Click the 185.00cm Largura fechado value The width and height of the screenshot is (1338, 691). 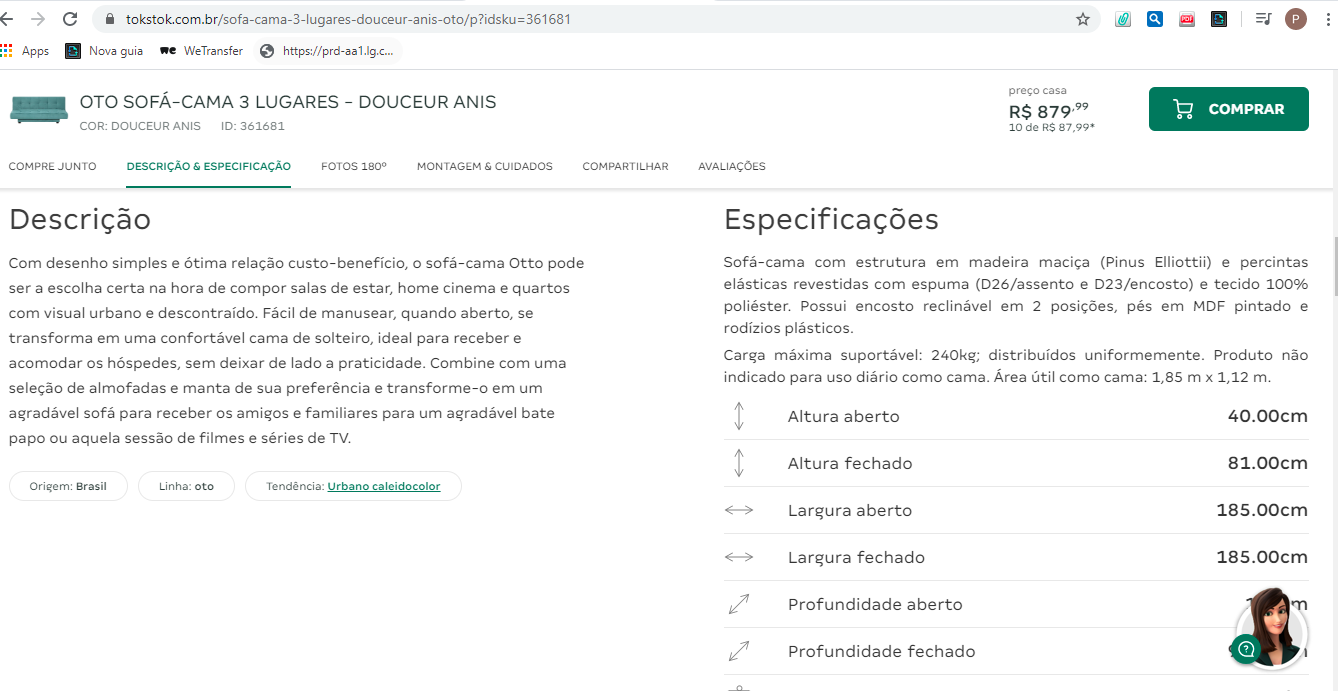pos(1262,557)
